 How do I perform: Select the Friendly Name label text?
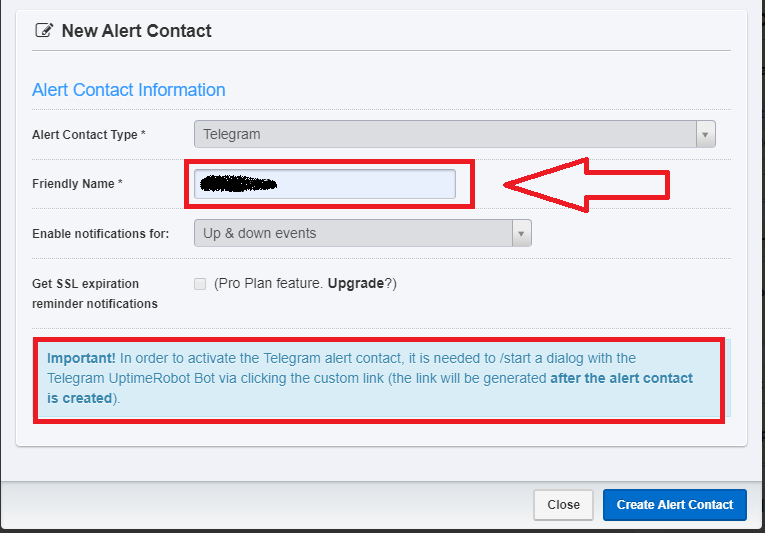pos(77,184)
